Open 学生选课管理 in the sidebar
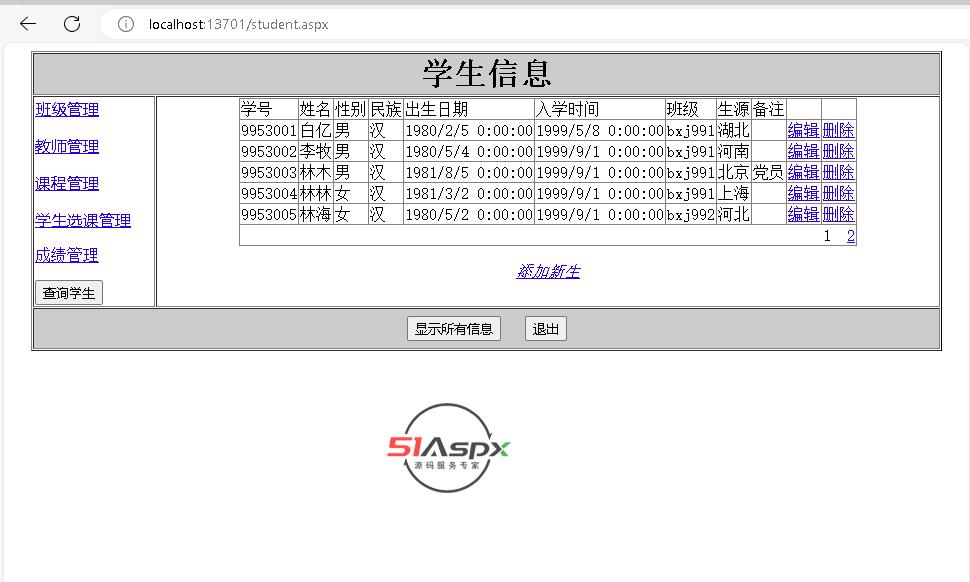Viewport: 970px width, 582px height. [x=83, y=220]
